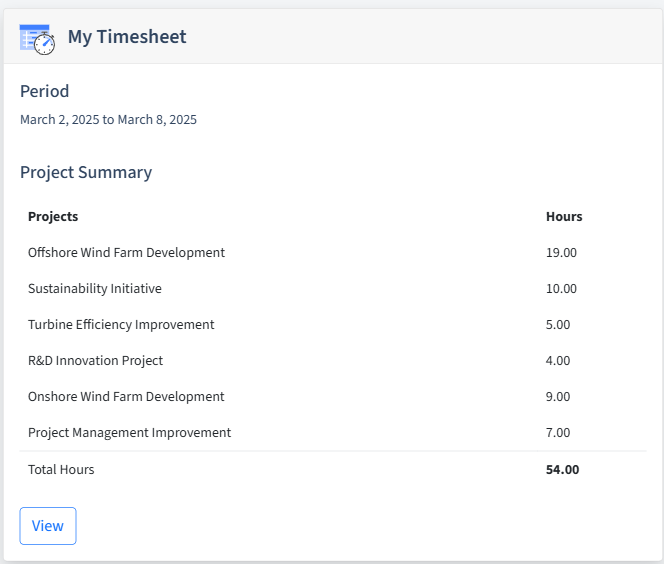This screenshot has height=564, width=664.
Task: Click the 9.00 hours value
Action: click(x=558, y=396)
